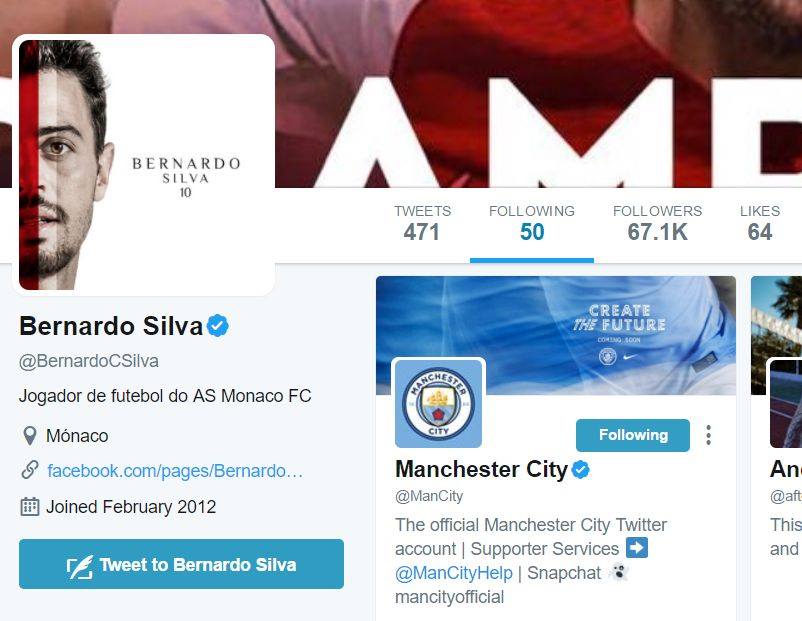The image size is (802, 621).
Task: Click the calendar icon beside Joined February 2012
Action: point(30,506)
